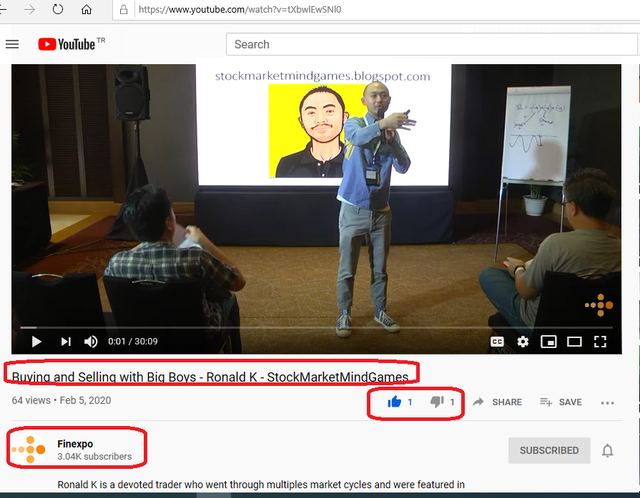Viewport: 640px width, 498px height.
Task: Go to browser home page icon
Action: [x=86, y=9]
